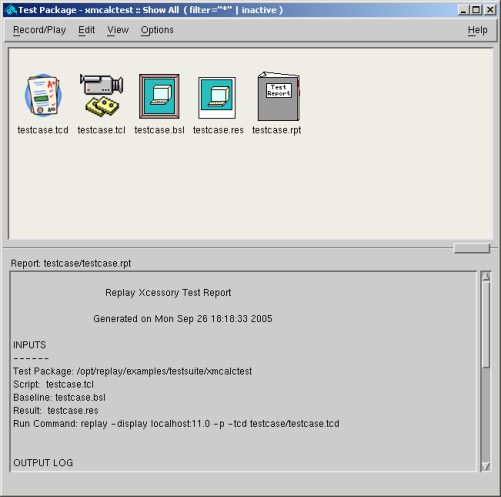Viewport: 501px width, 497px height.
Task: Open the Options menu
Action: pos(157,30)
